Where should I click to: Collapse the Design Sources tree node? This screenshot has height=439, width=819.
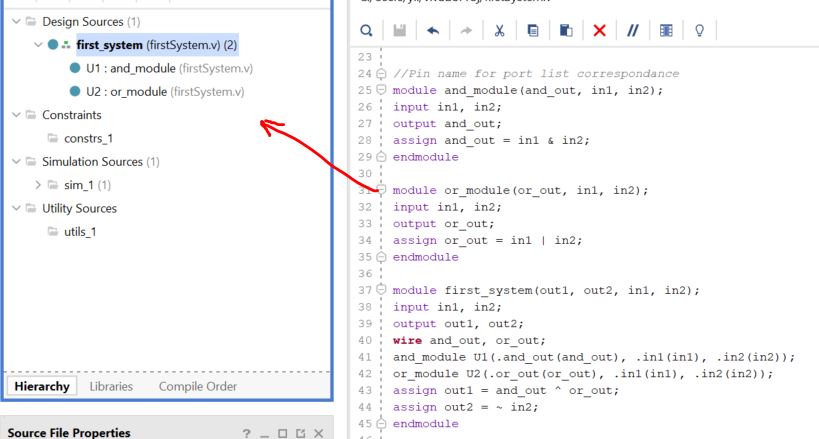click(x=15, y=22)
